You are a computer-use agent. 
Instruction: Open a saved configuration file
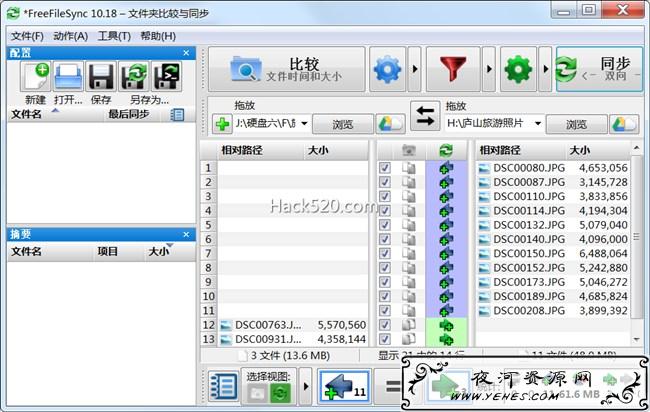[x=68, y=76]
